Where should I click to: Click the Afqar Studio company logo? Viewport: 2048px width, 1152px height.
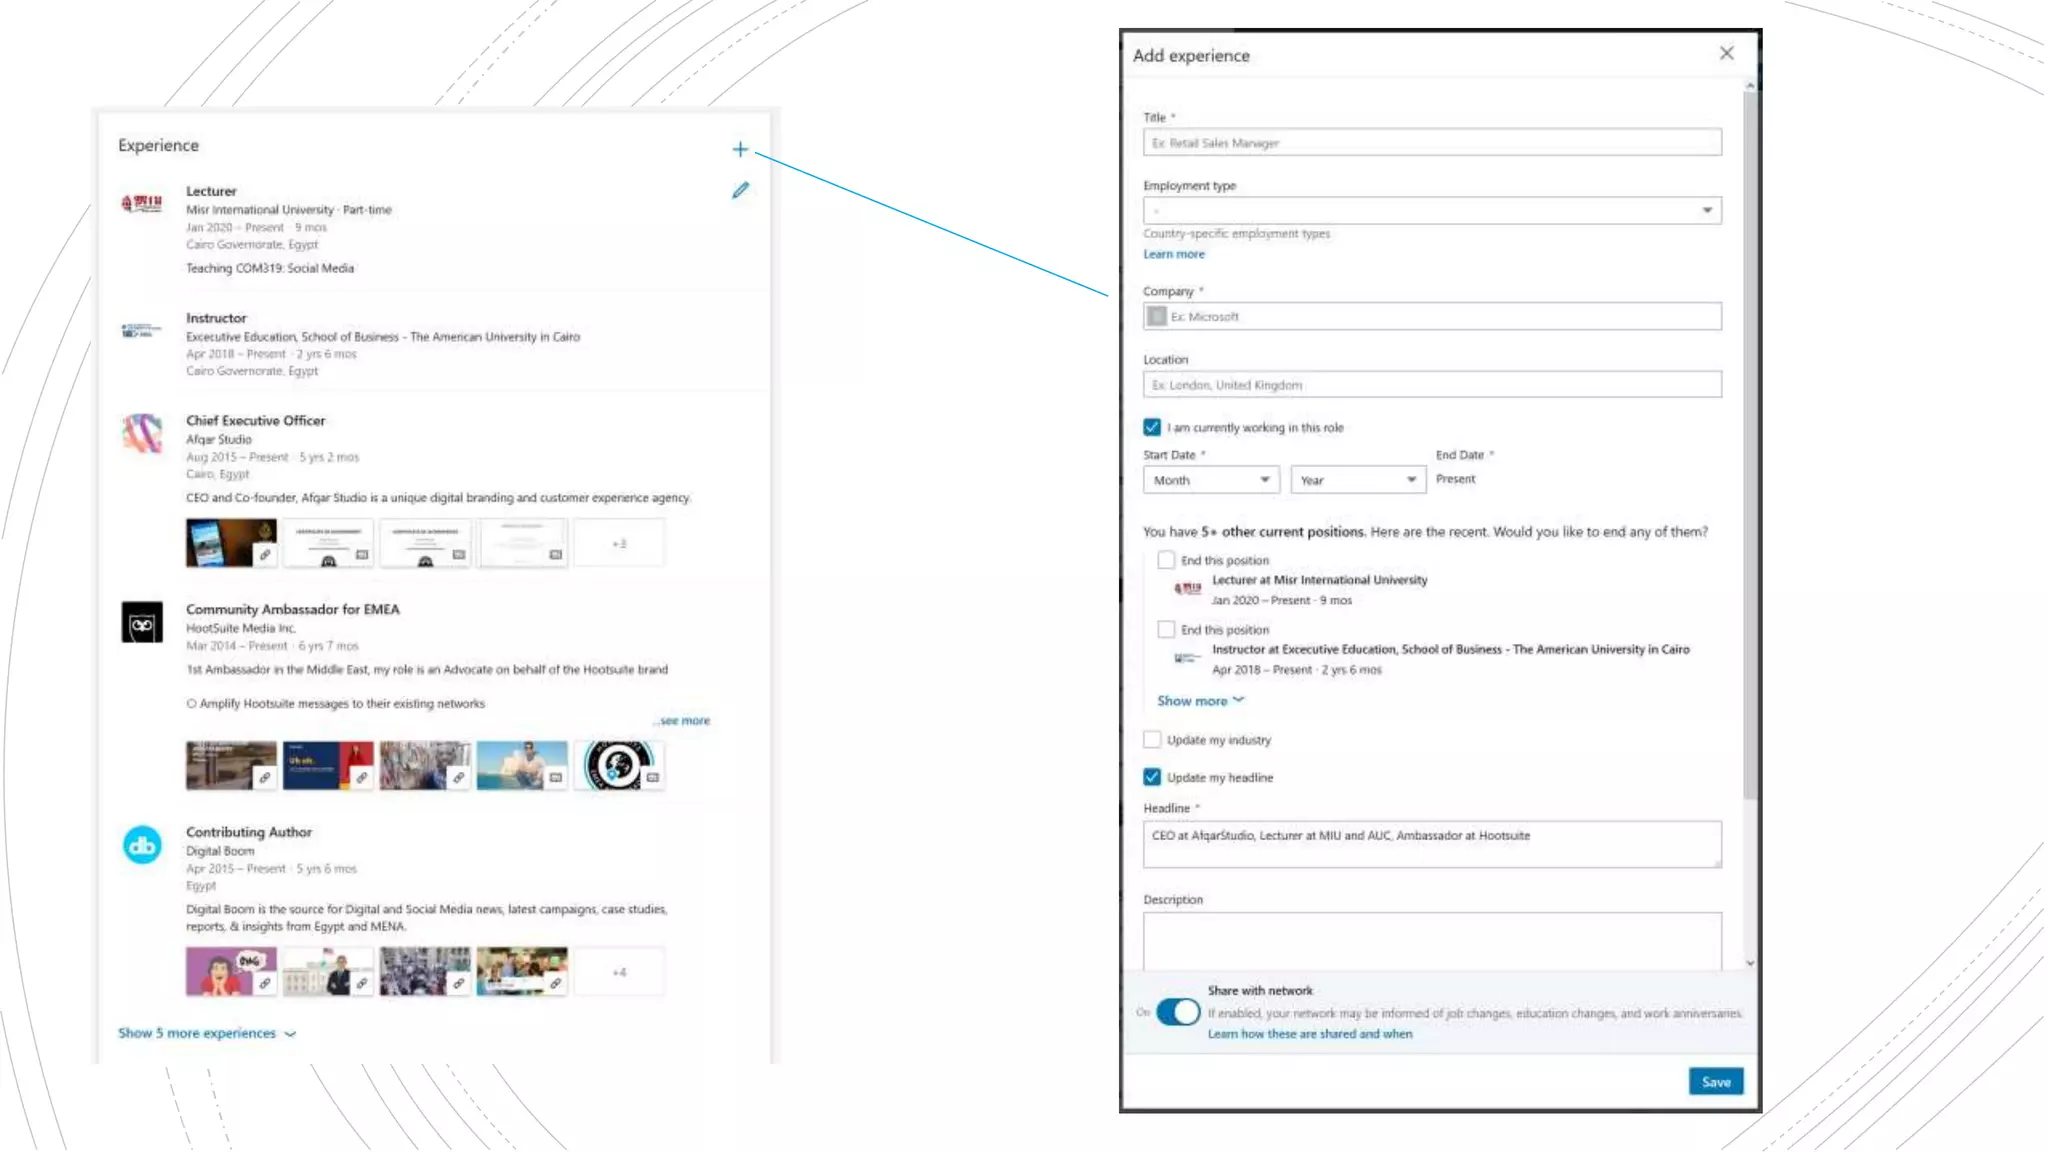[142, 434]
